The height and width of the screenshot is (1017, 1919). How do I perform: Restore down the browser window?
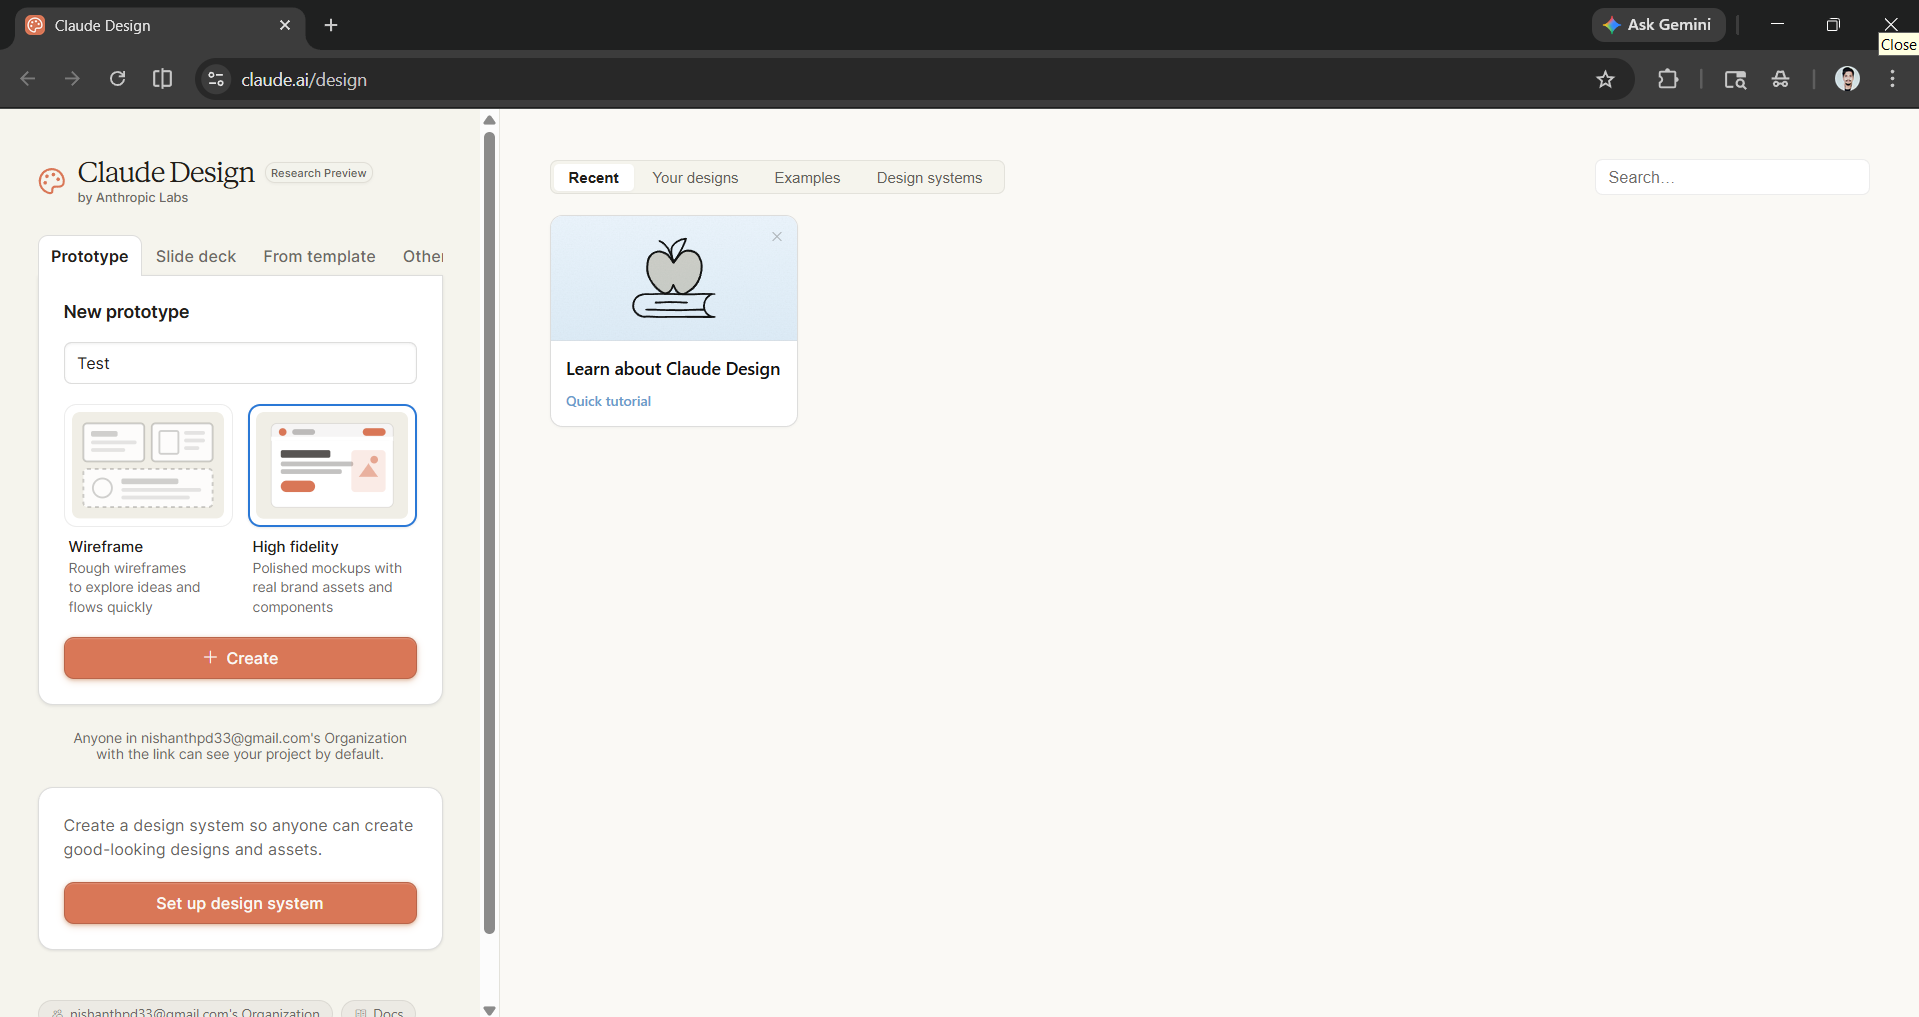[x=1833, y=25]
